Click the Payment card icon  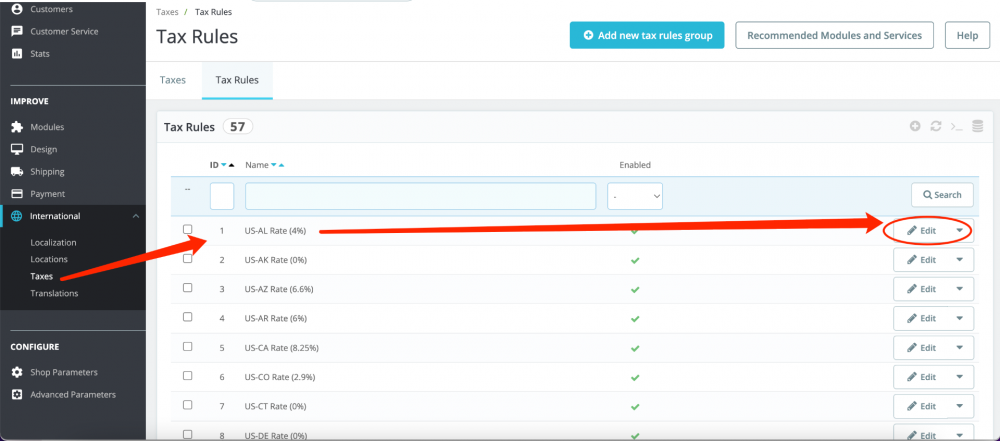[17, 194]
